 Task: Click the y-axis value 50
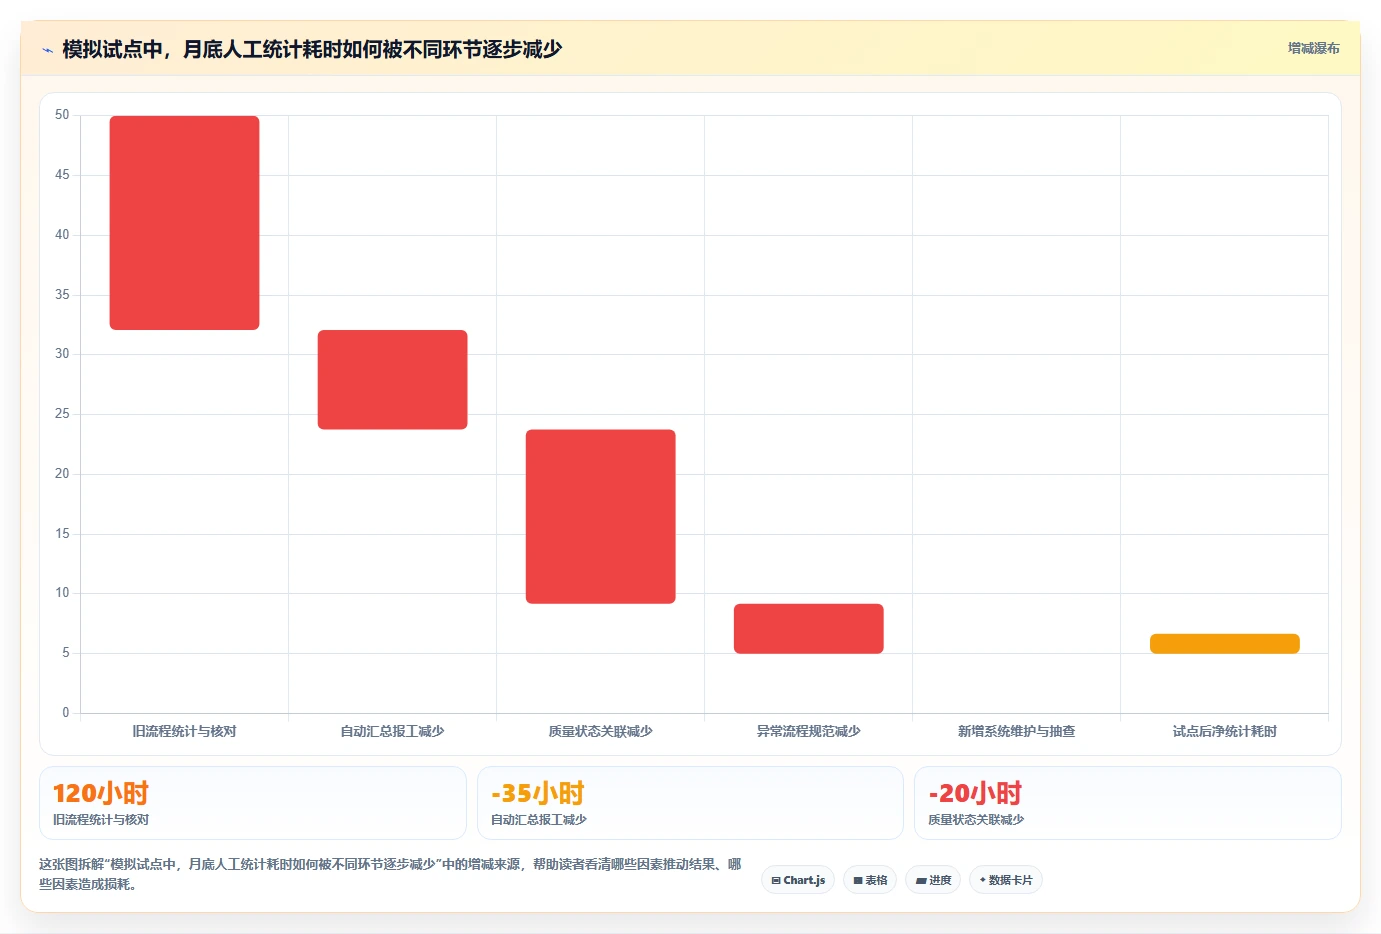[x=62, y=115]
